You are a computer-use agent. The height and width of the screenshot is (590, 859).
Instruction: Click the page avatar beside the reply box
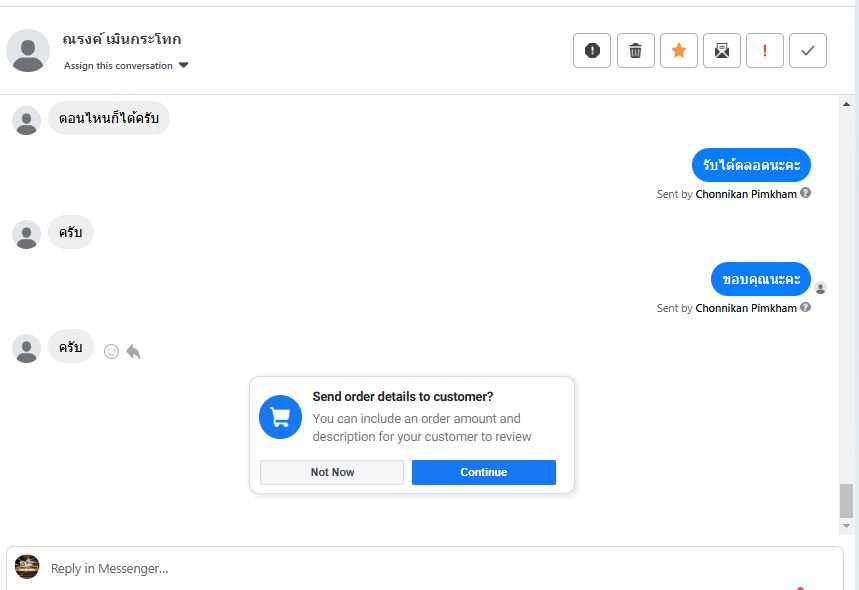pos(27,567)
